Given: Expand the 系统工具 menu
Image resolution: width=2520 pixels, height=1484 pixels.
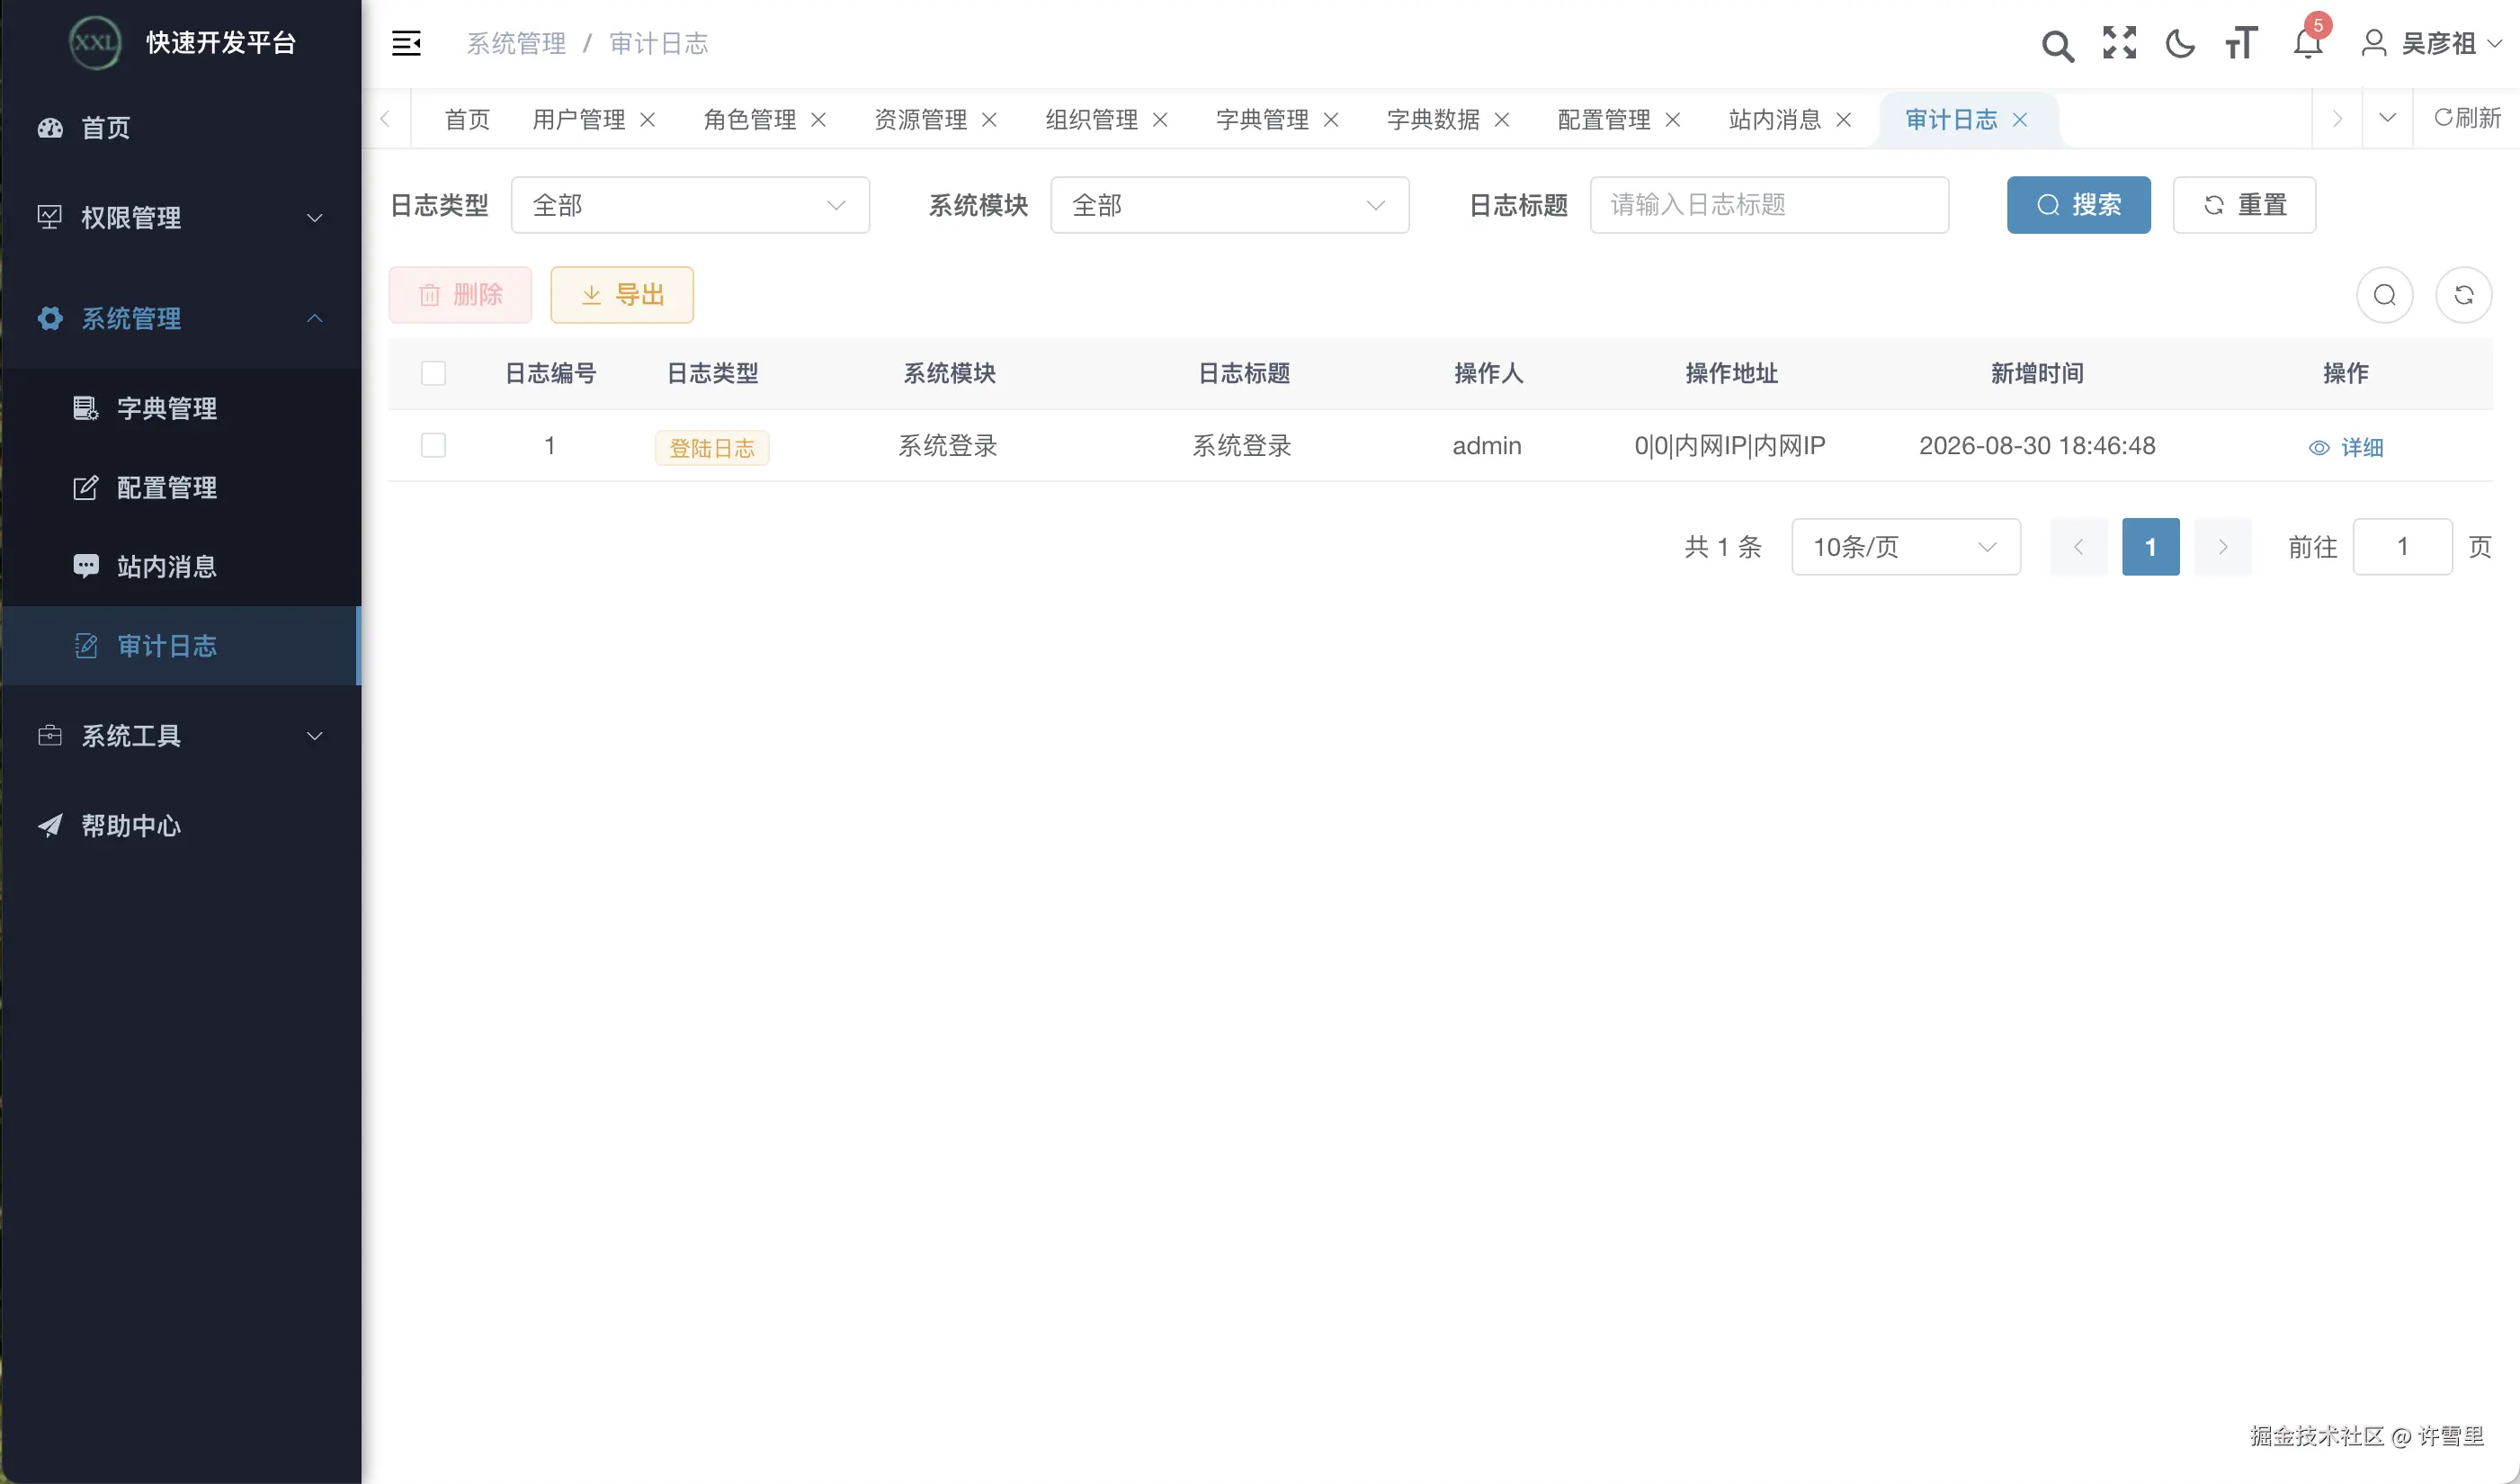Looking at the screenshot, I should click(x=181, y=736).
